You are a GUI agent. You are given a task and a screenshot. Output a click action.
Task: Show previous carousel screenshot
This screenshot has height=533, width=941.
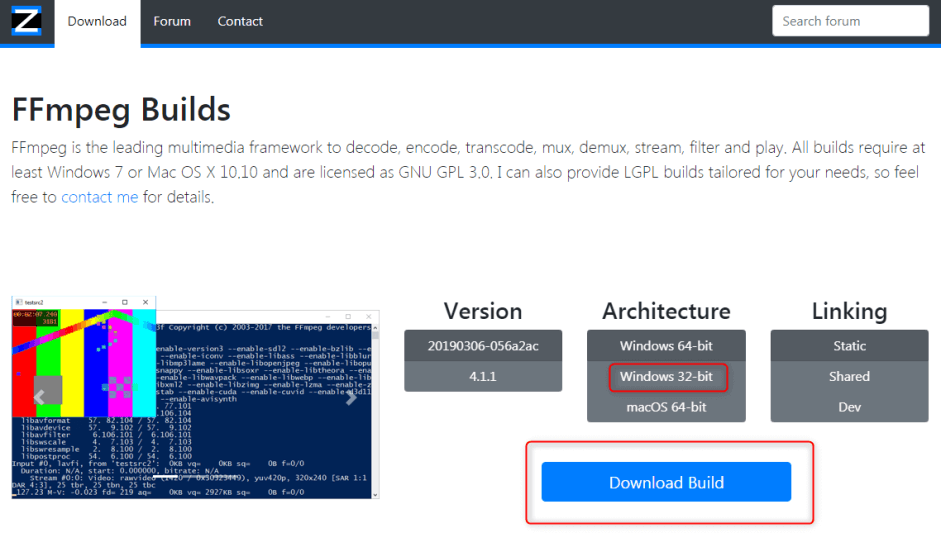(x=39, y=397)
